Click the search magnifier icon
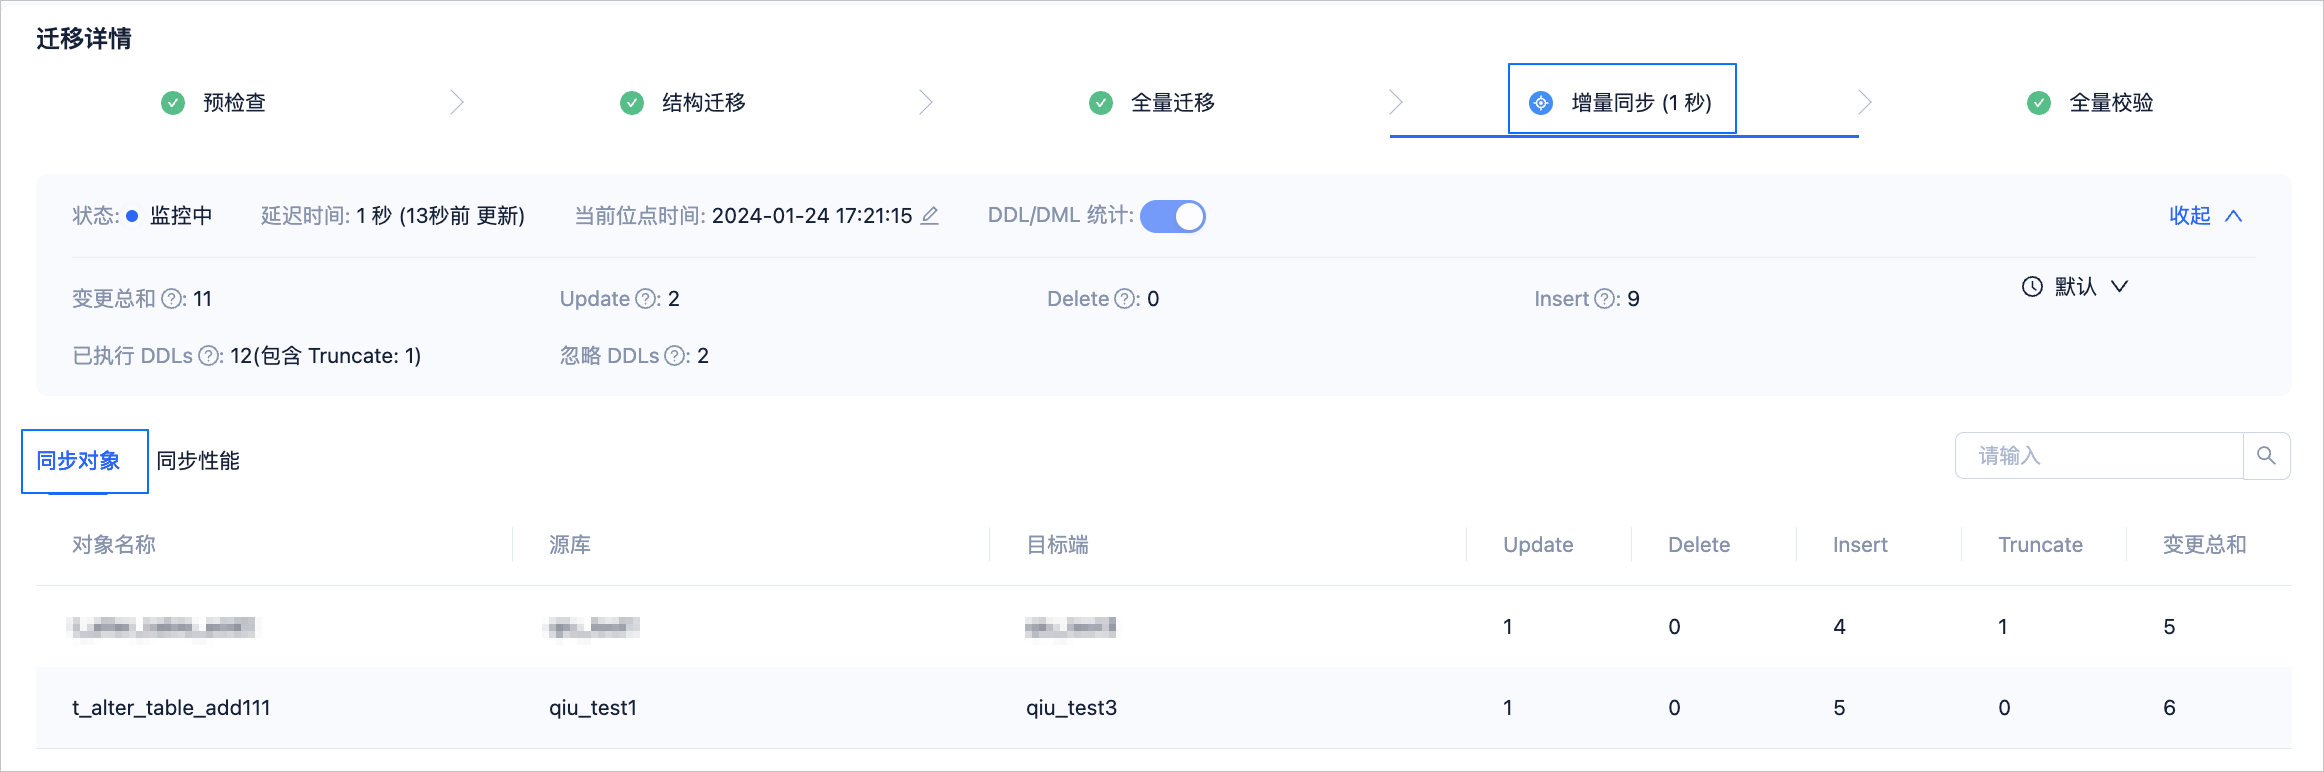This screenshot has height=772, width=2324. pyautogui.click(x=2266, y=456)
